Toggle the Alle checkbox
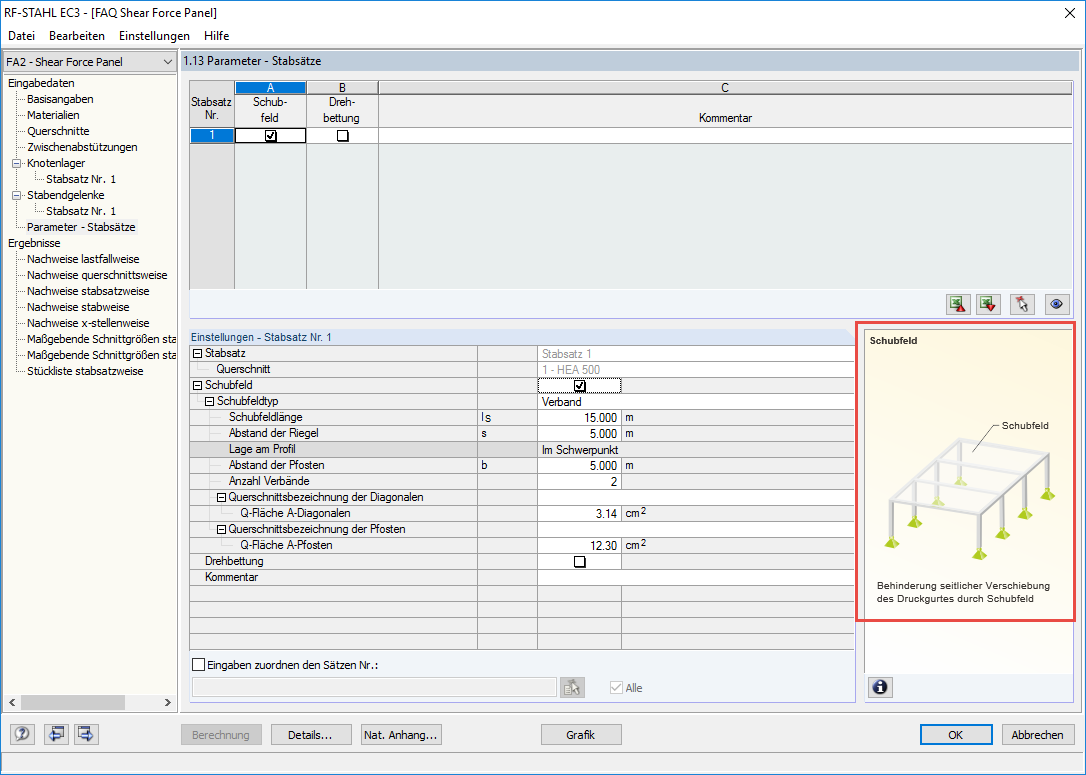The height and width of the screenshot is (775, 1086). tap(616, 688)
